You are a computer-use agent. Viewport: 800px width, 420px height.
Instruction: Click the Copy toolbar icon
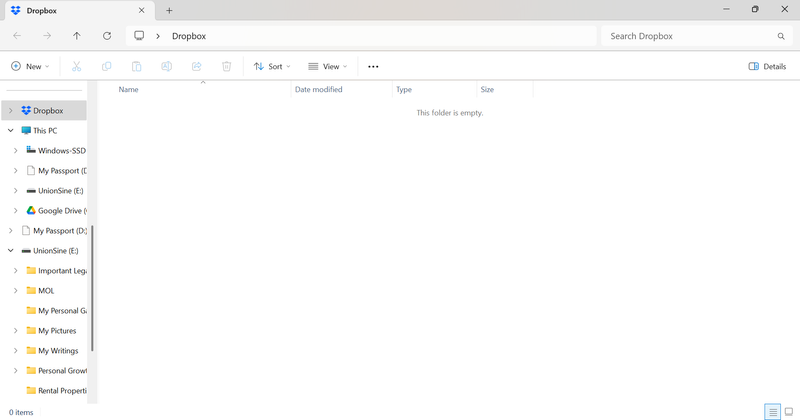pyautogui.click(x=106, y=66)
